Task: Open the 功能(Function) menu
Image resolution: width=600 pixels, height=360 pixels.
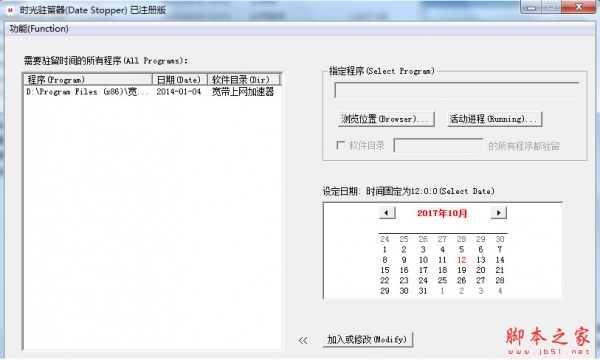Action: click(39, 29)
